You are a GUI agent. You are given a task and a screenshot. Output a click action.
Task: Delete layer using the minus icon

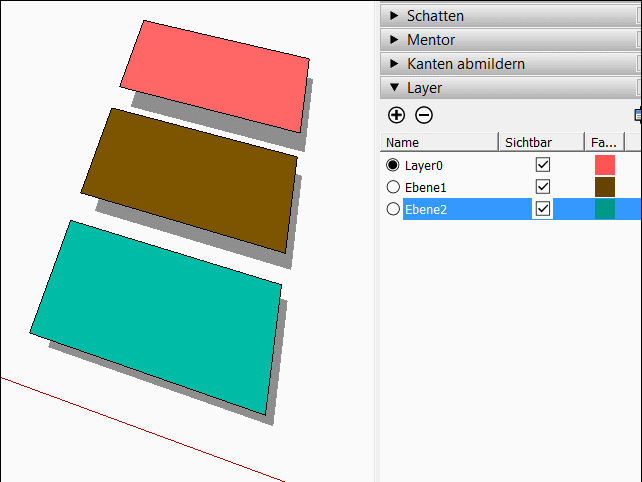coord(424,115)
